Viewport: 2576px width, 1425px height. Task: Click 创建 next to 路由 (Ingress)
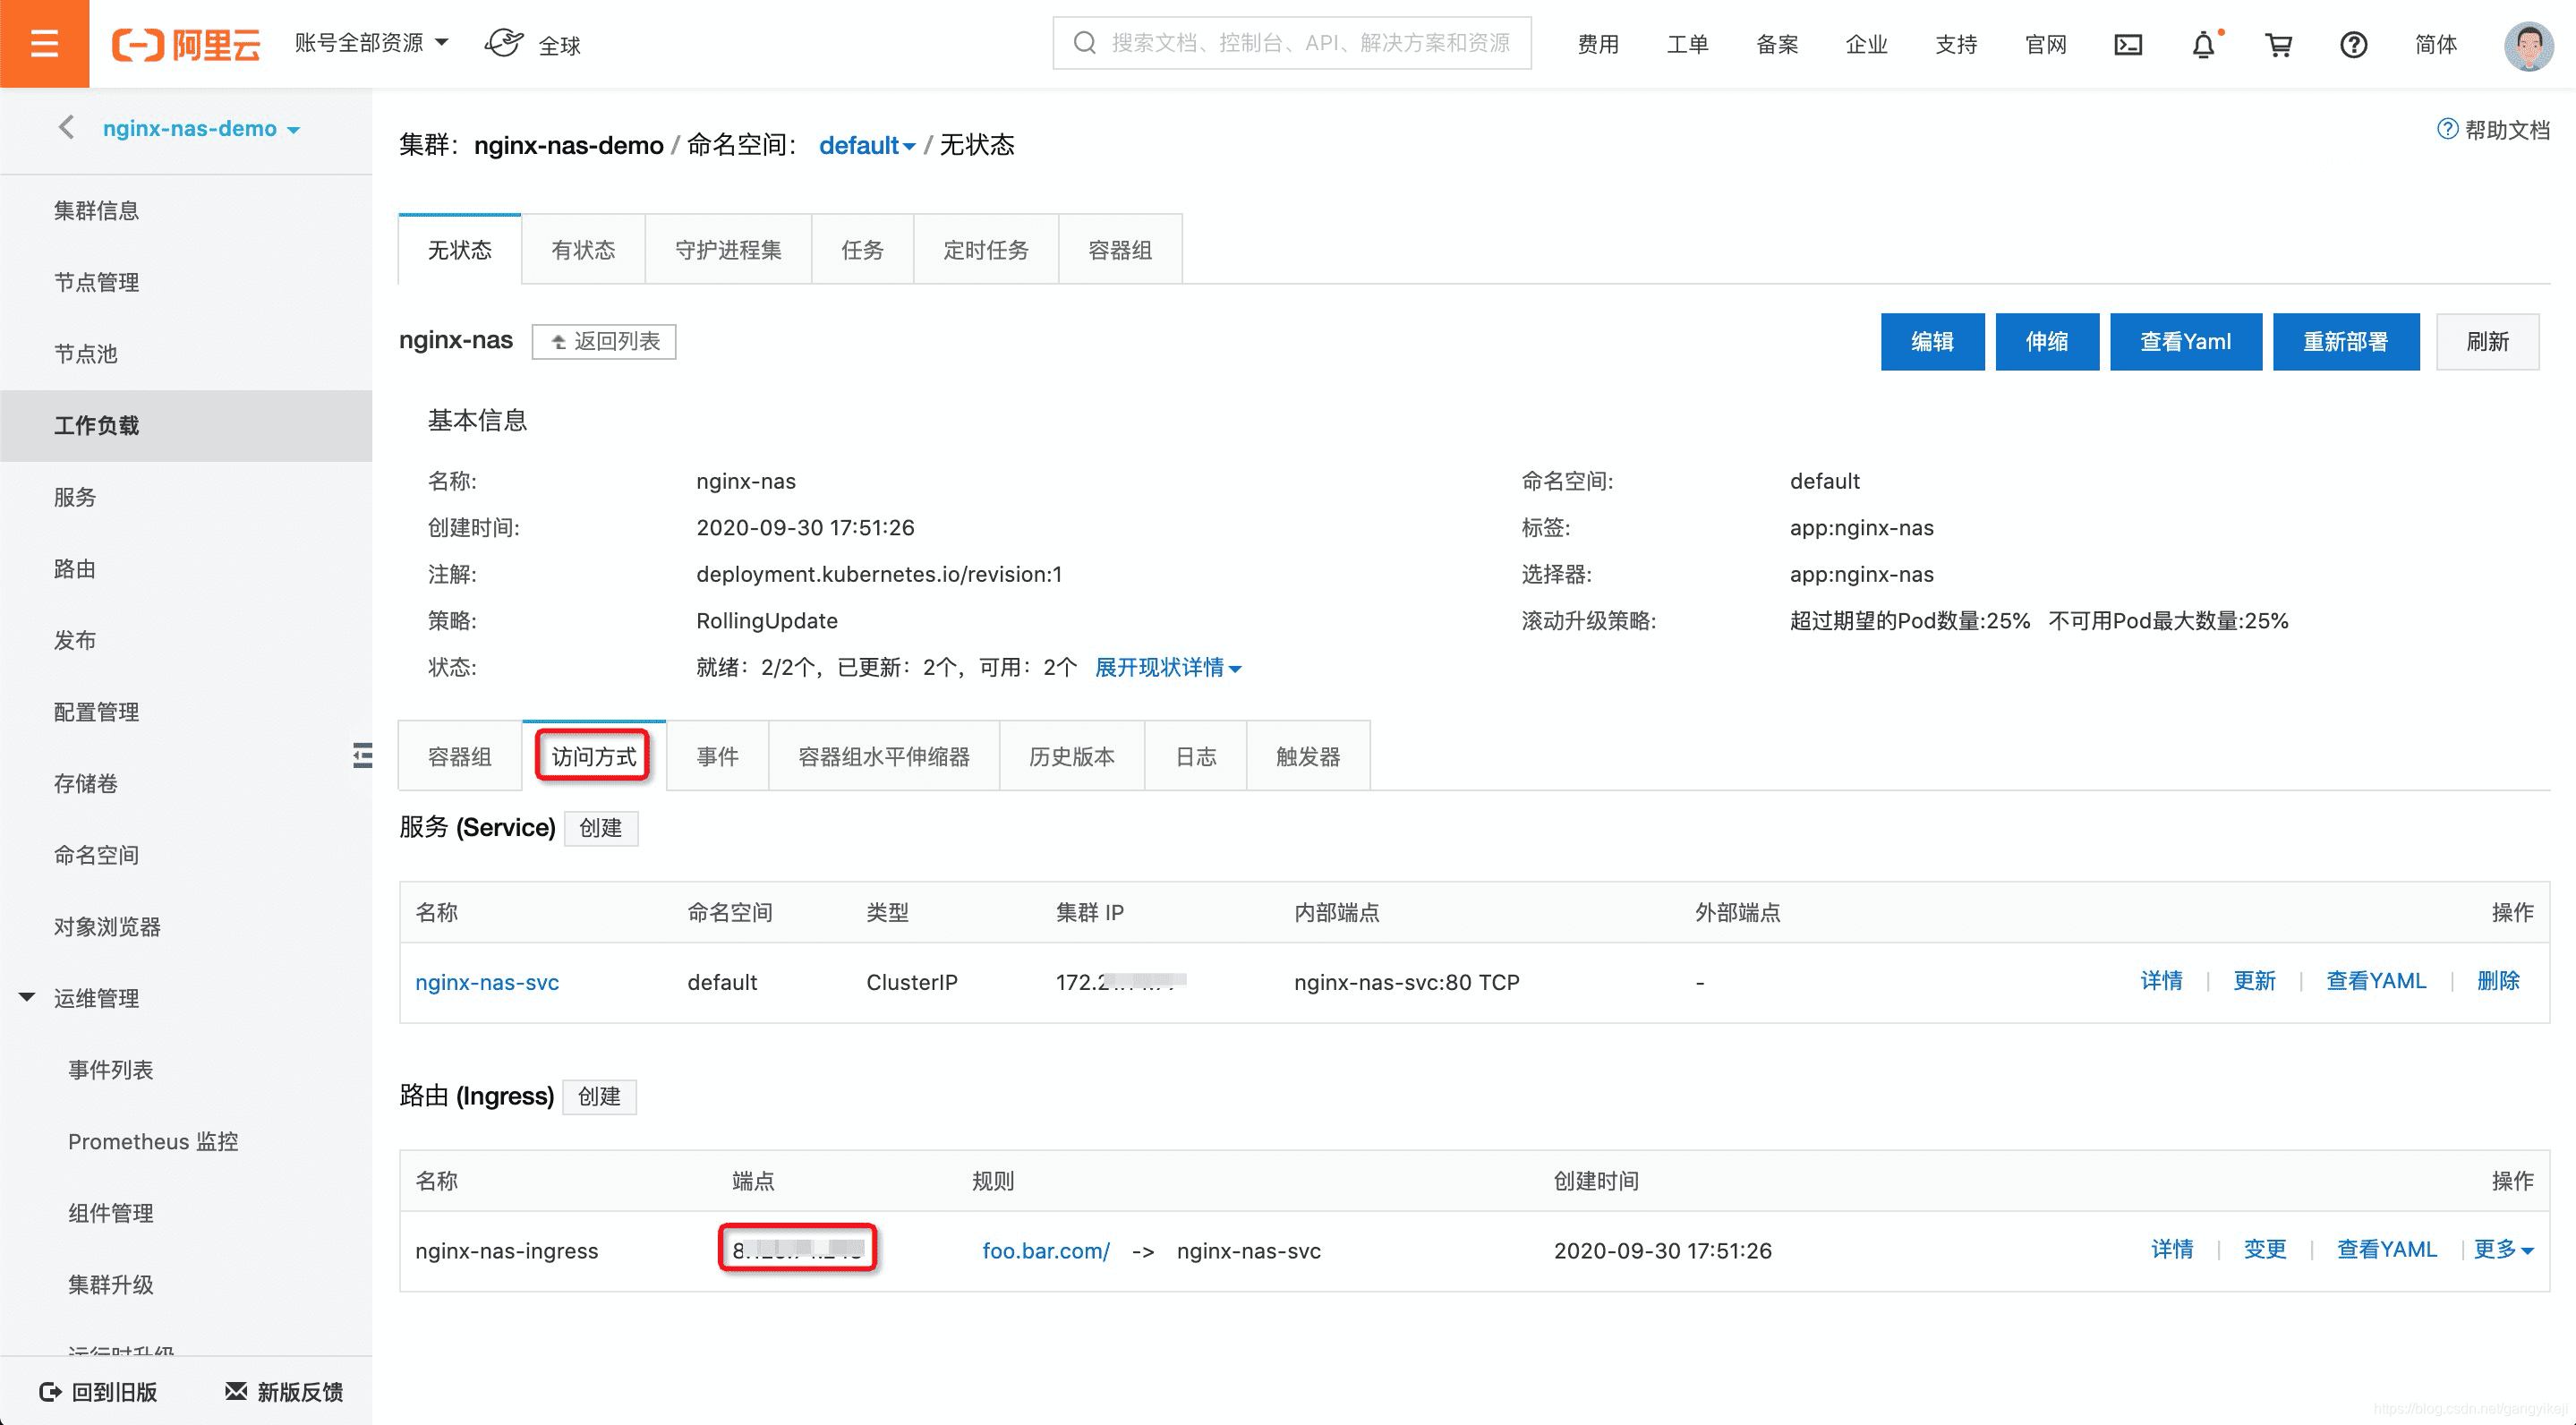click(599, 1096)
